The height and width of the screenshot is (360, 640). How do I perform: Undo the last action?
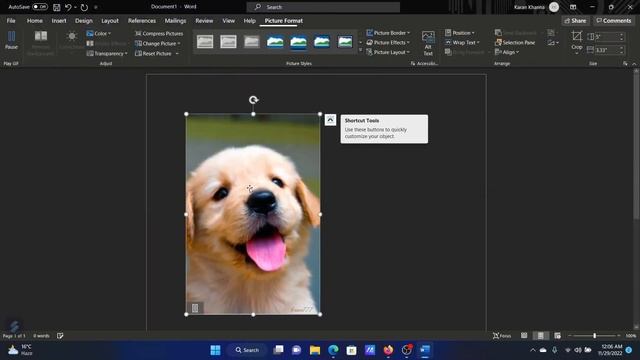[x=68, y=7]
